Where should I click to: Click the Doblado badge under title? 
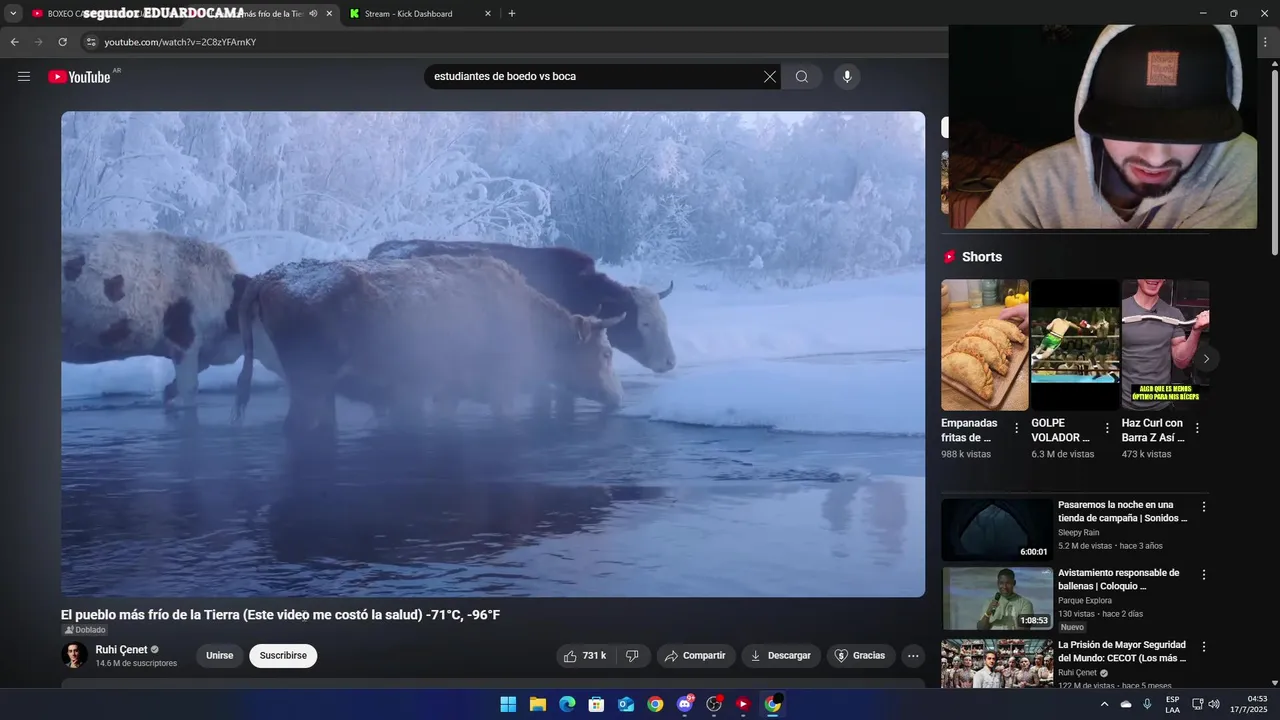84,630
